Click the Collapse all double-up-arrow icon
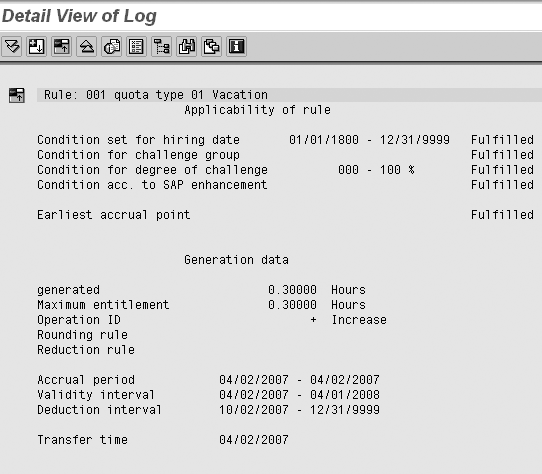 (x=86, y=46)
